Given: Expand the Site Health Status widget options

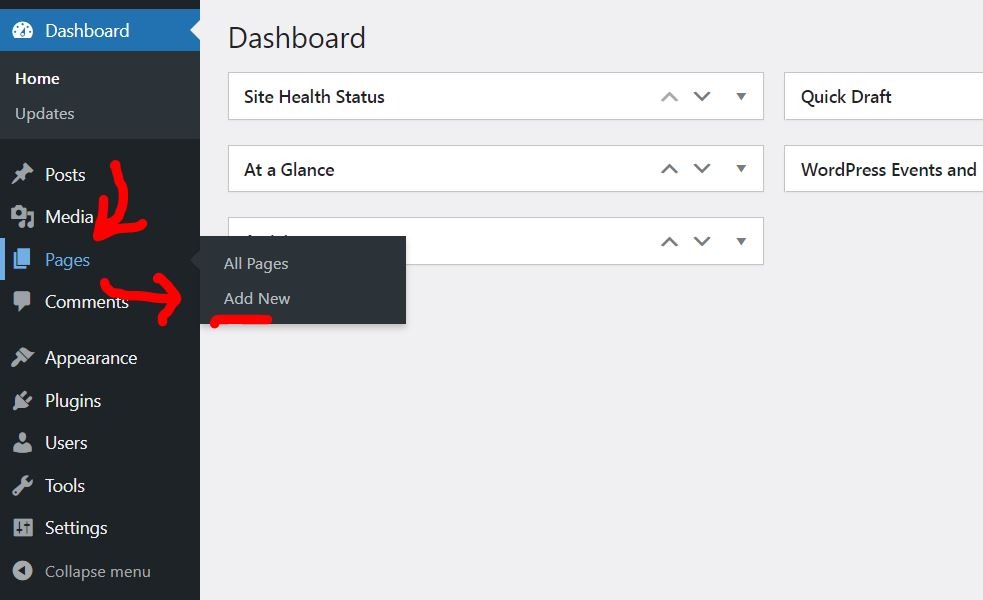Looking at the screenshot, I should pyautogui.click(x=740, y=96).
